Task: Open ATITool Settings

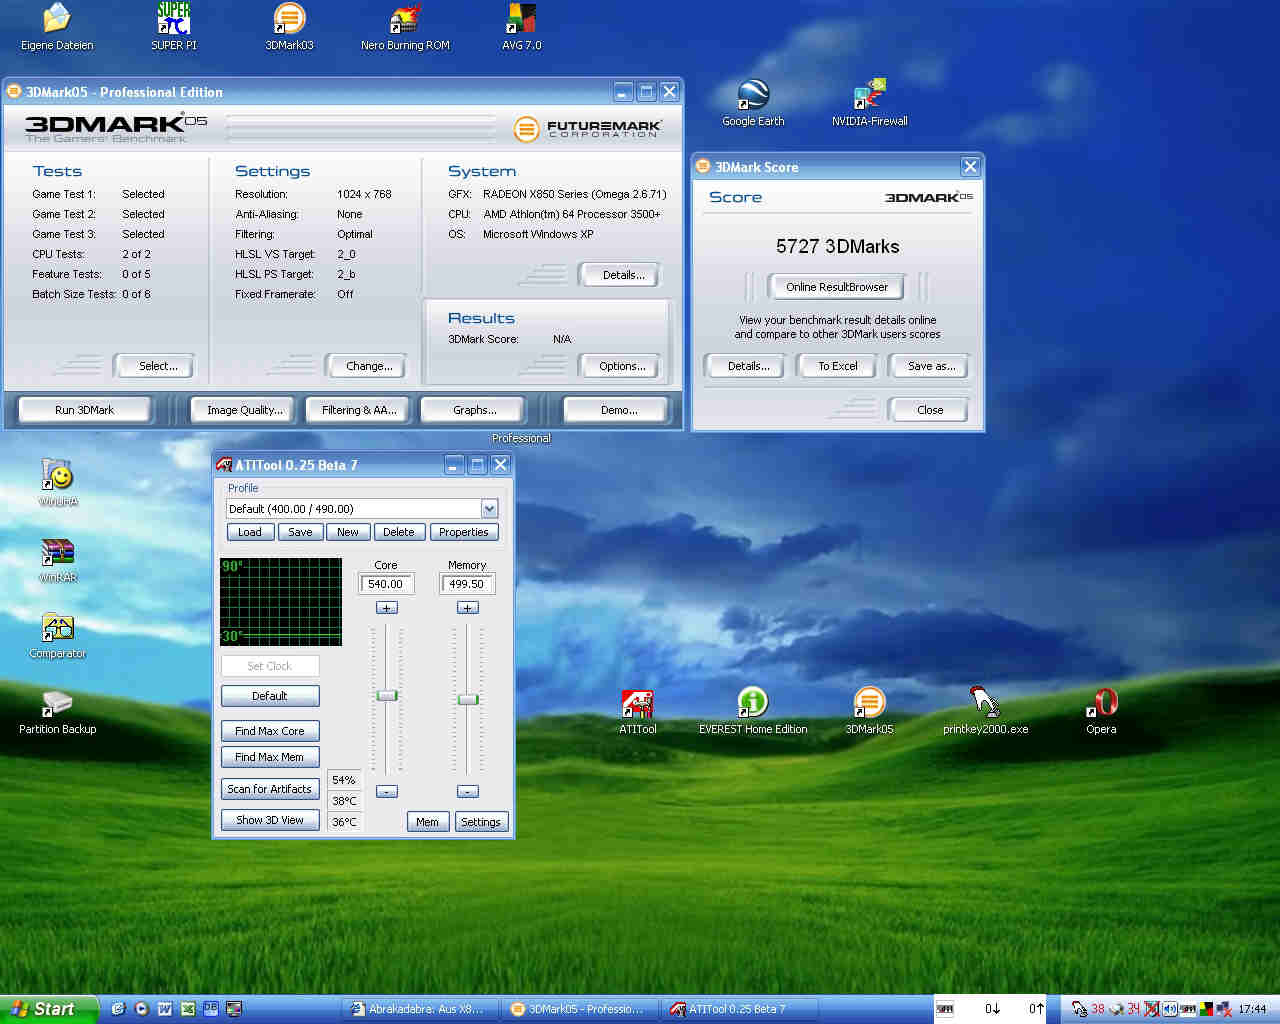Action: click(x=481, y=822)
